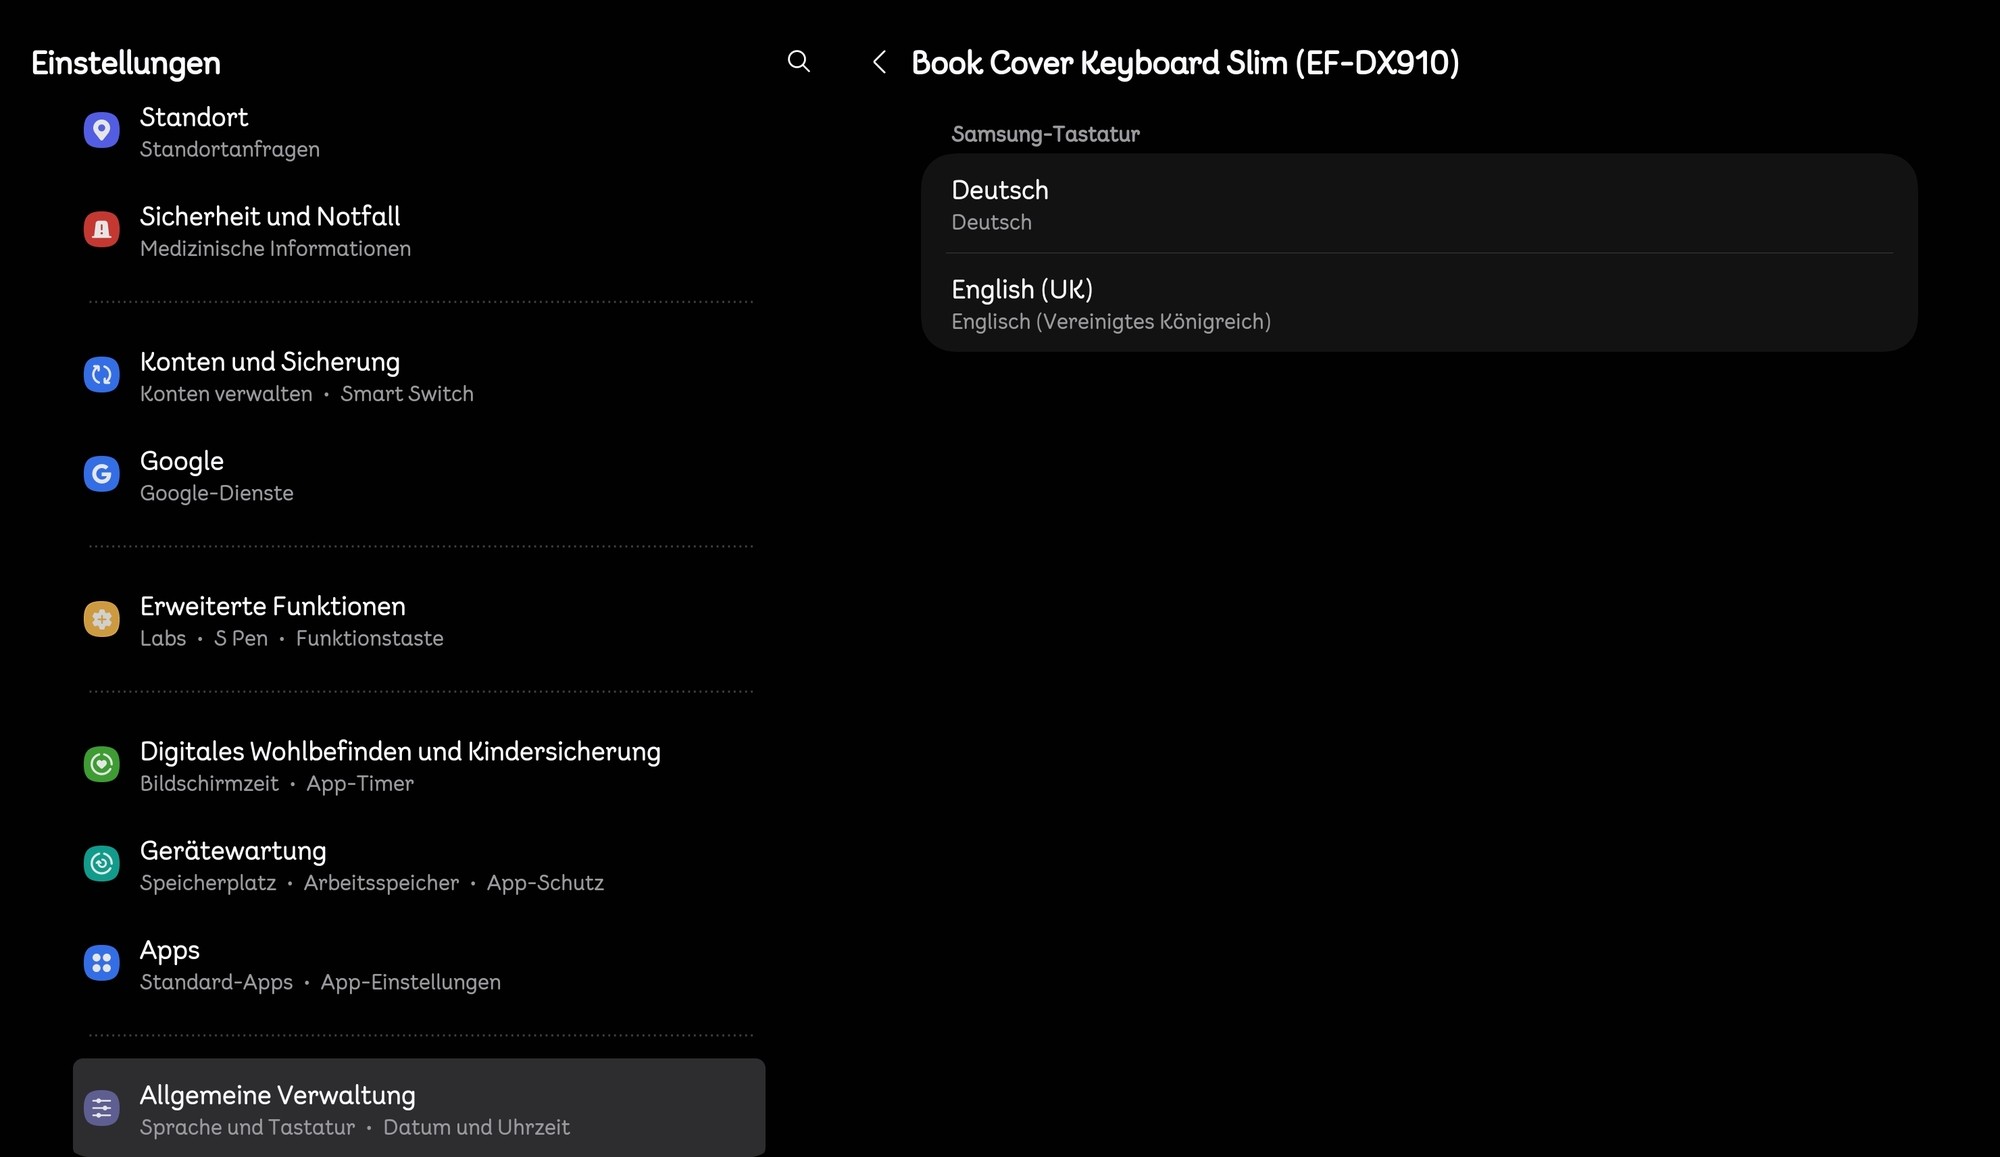
Task: Click the Konten und Sicherung sync icon
Action: click(x=101, y=375)
